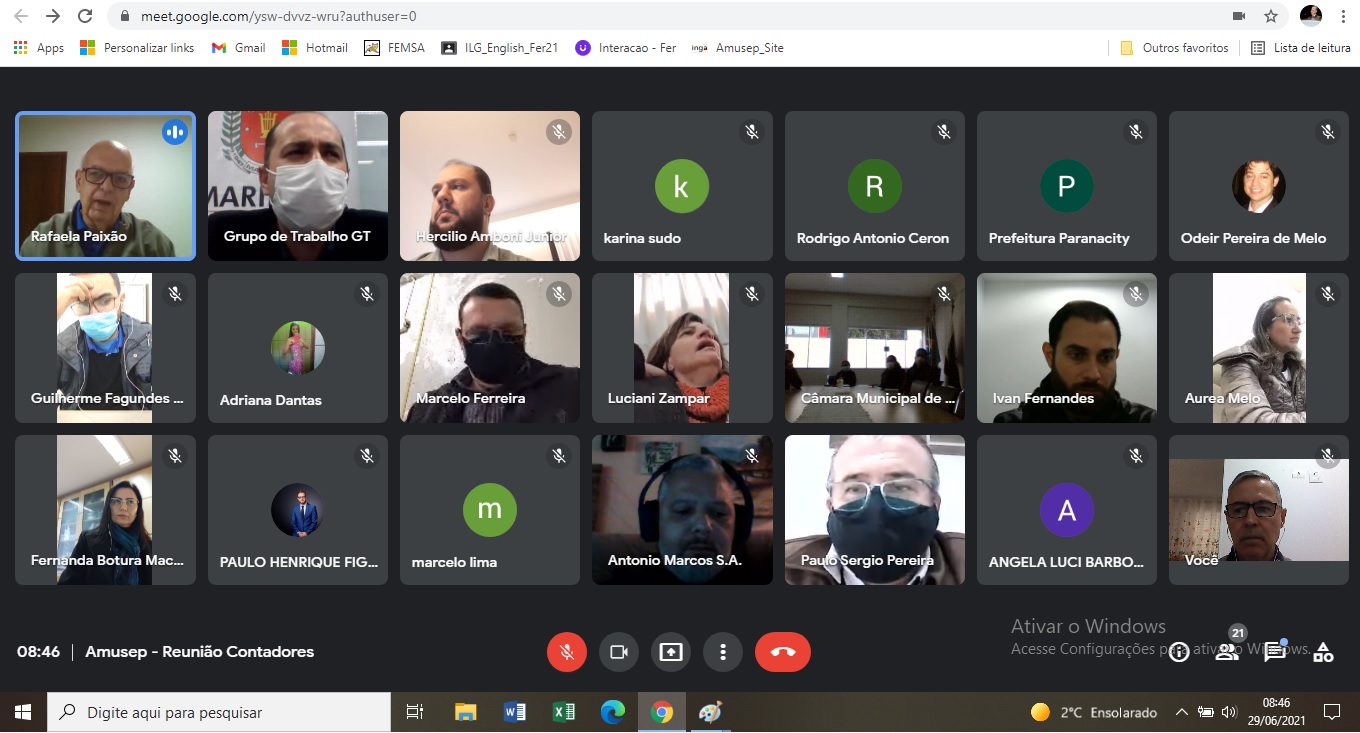Viewport: 1360px width, 733px height.
Task: Open the three-dot more options menu
Action: point(722,652)
